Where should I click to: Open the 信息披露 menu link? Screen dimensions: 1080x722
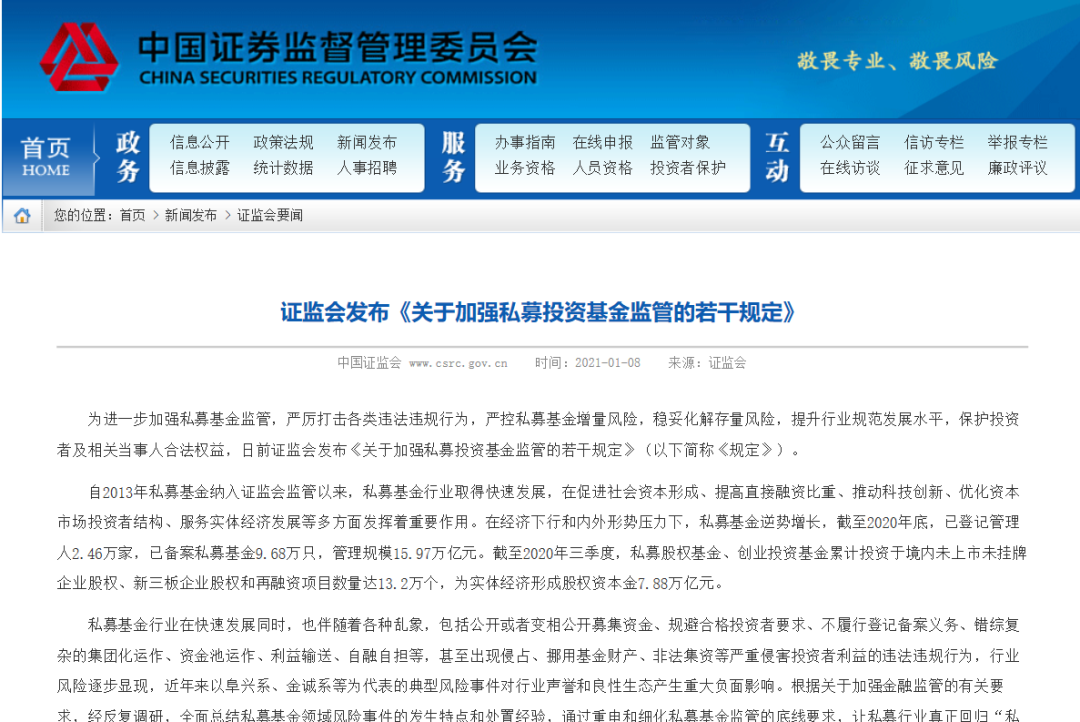click(x=200, y=168)
